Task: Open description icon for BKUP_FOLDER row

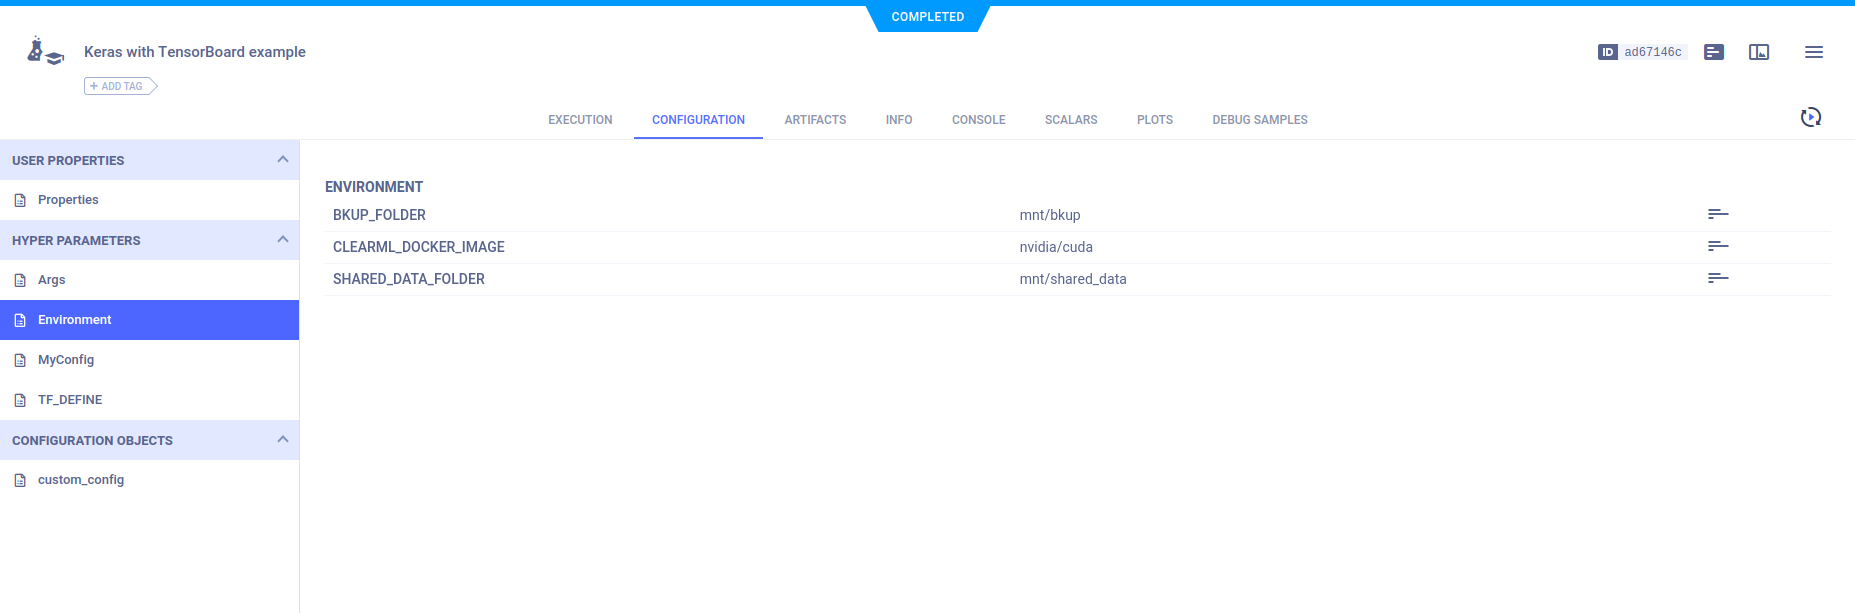Action: (1717, 214)
